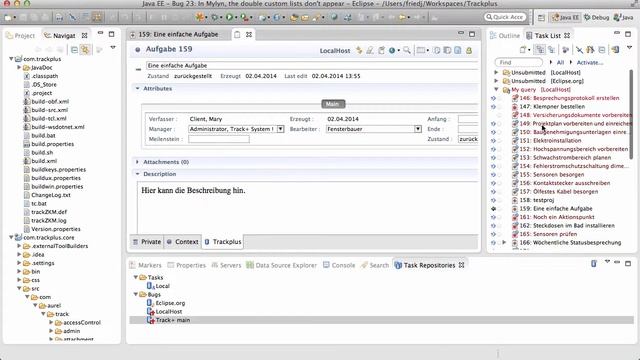Click the pencil edit icon in task editor toolbar

click(370, 50)
